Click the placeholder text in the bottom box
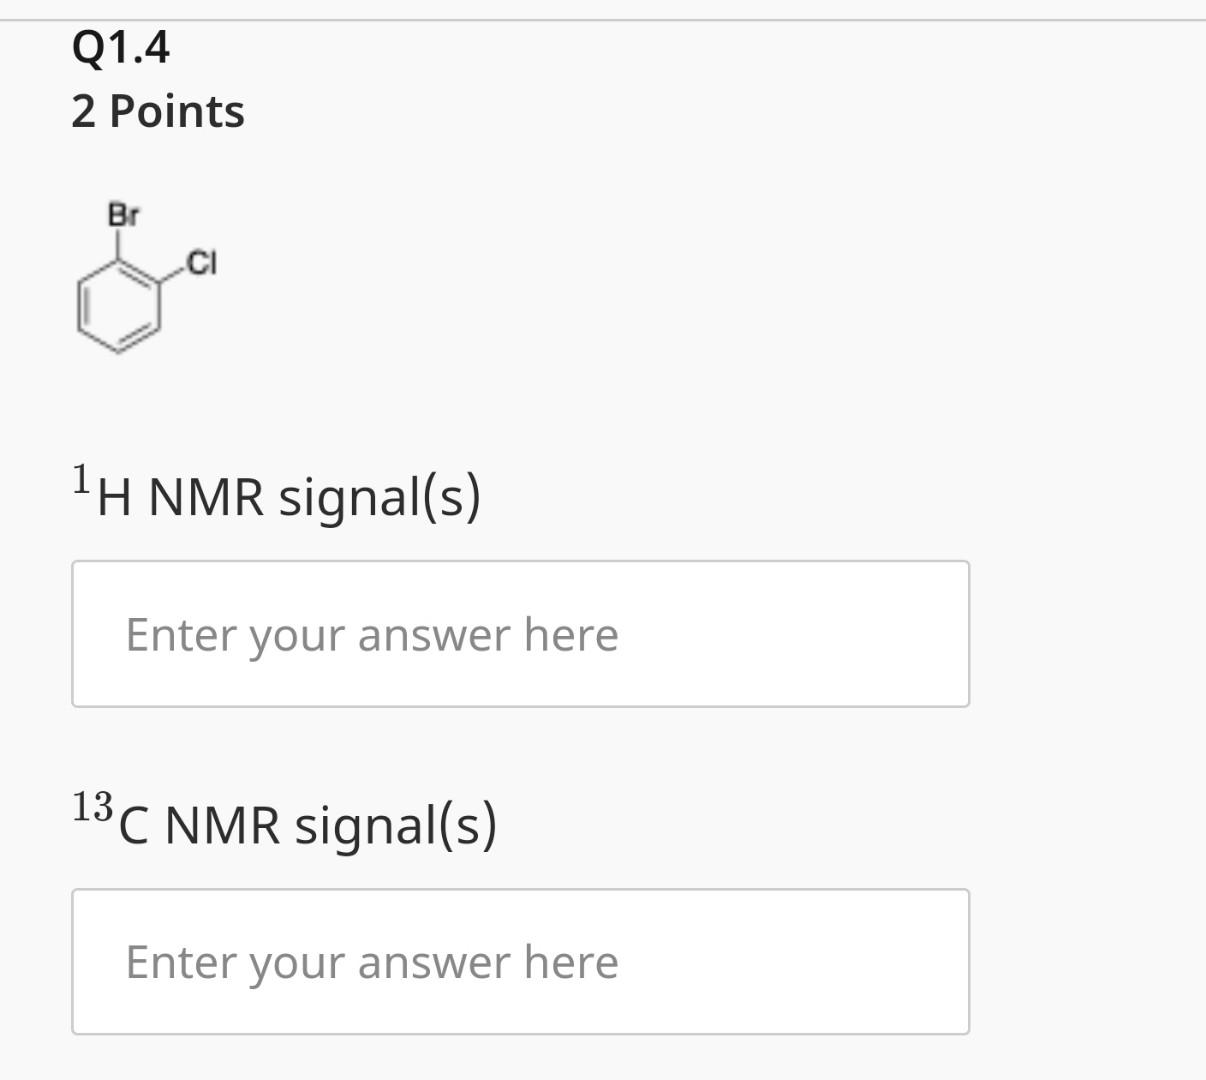This screenshot has height=1080, width=1206. click(371, 962)
